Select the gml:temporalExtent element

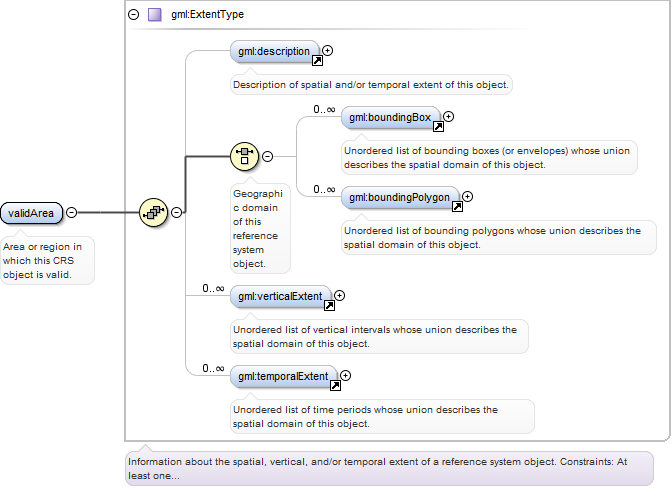point(283,377)
